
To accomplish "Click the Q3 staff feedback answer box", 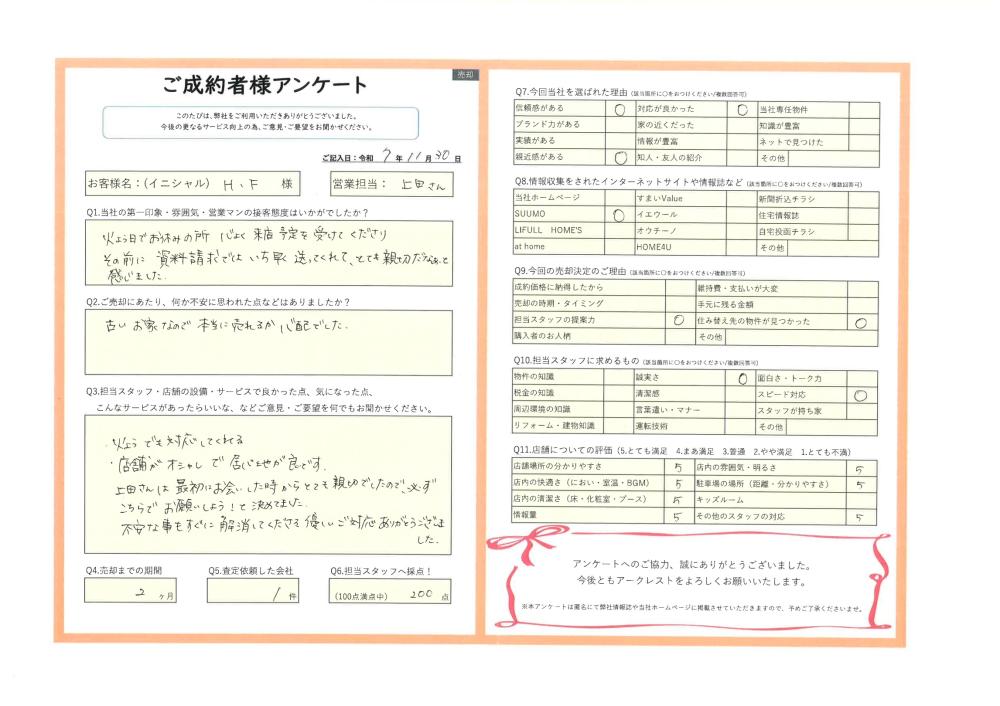I will pyautogui.click(x=268, y=484).
